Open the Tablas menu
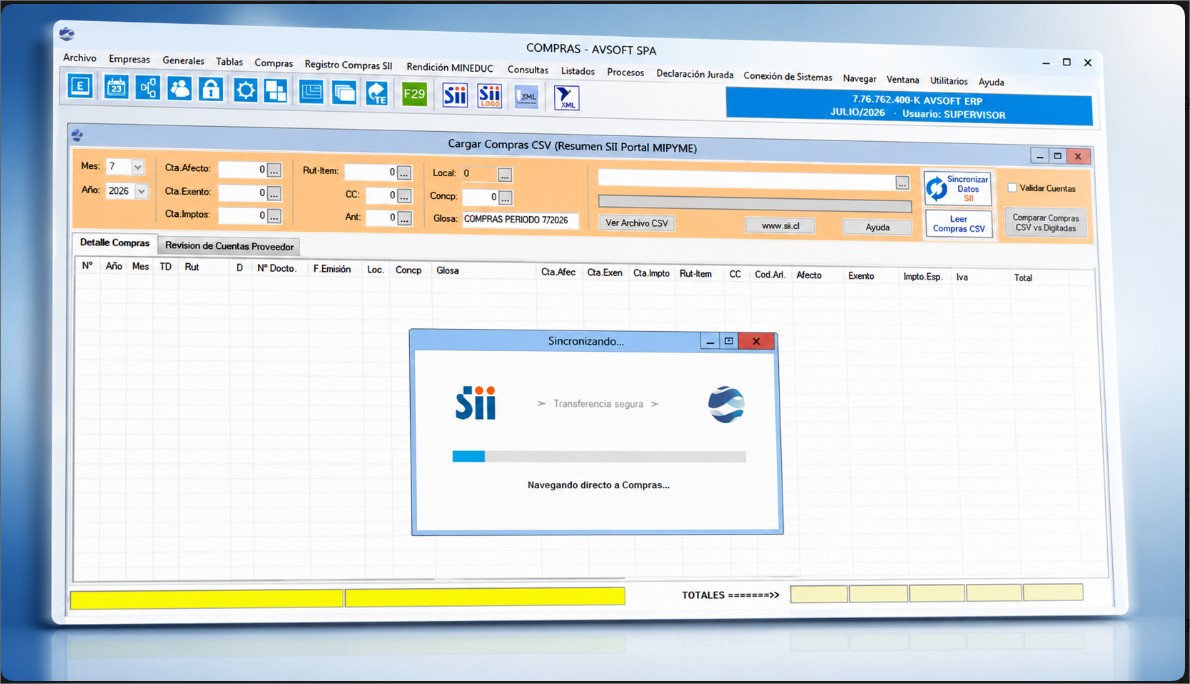The image size is (1190, 684). (x=229, y=61)
